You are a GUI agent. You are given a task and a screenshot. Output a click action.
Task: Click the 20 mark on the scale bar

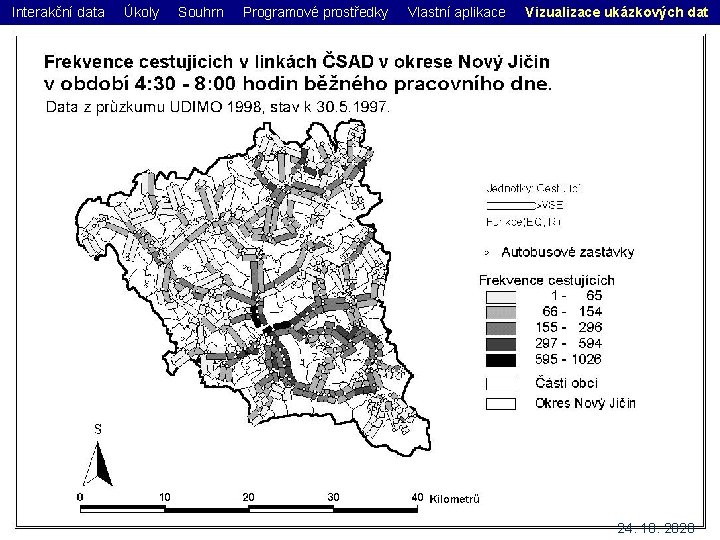tap(248, 497)
